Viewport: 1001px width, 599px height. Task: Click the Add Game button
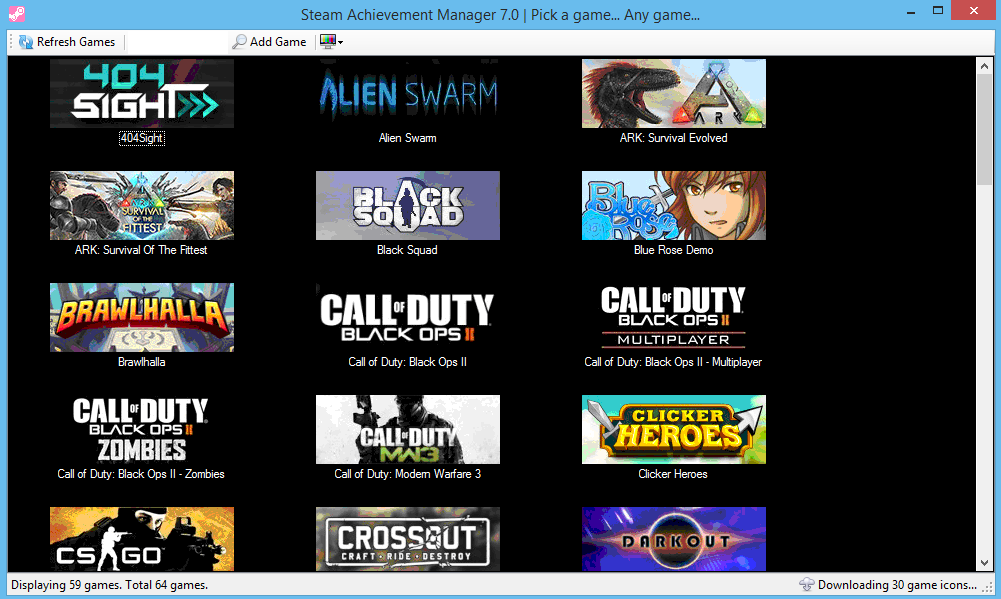pos(269,42)
